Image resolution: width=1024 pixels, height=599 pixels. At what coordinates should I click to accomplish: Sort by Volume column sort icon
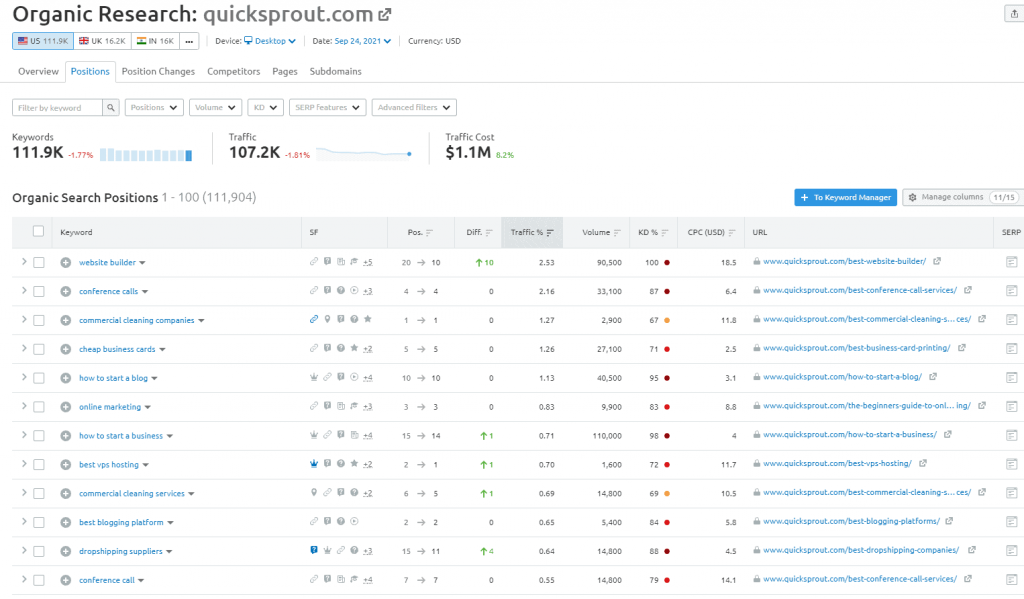point(617,233)
